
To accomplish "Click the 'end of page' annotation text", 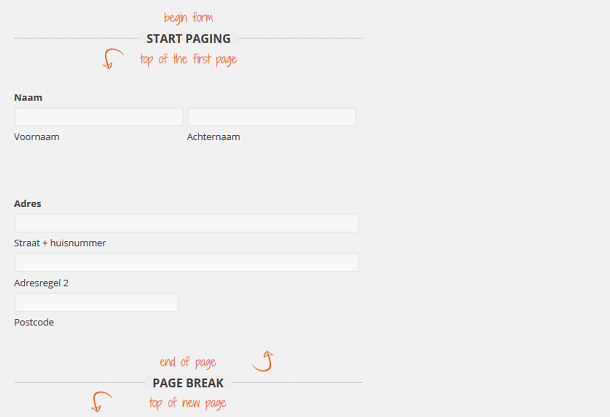I will coord(188,362).
